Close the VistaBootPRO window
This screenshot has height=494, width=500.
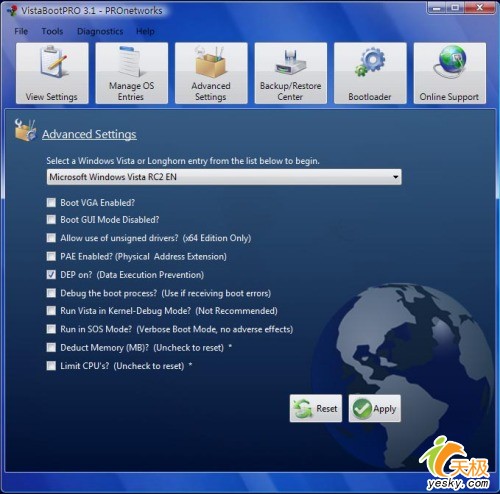tap(479, 7)
